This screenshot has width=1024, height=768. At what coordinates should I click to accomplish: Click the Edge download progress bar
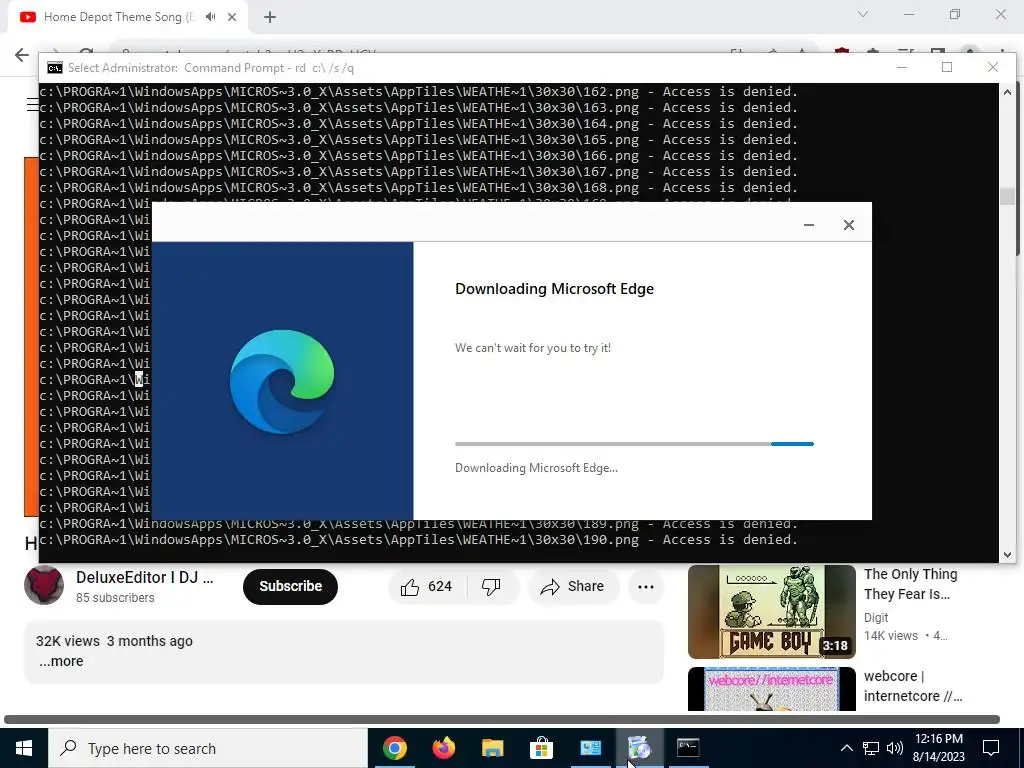click(x=634, y=444)
